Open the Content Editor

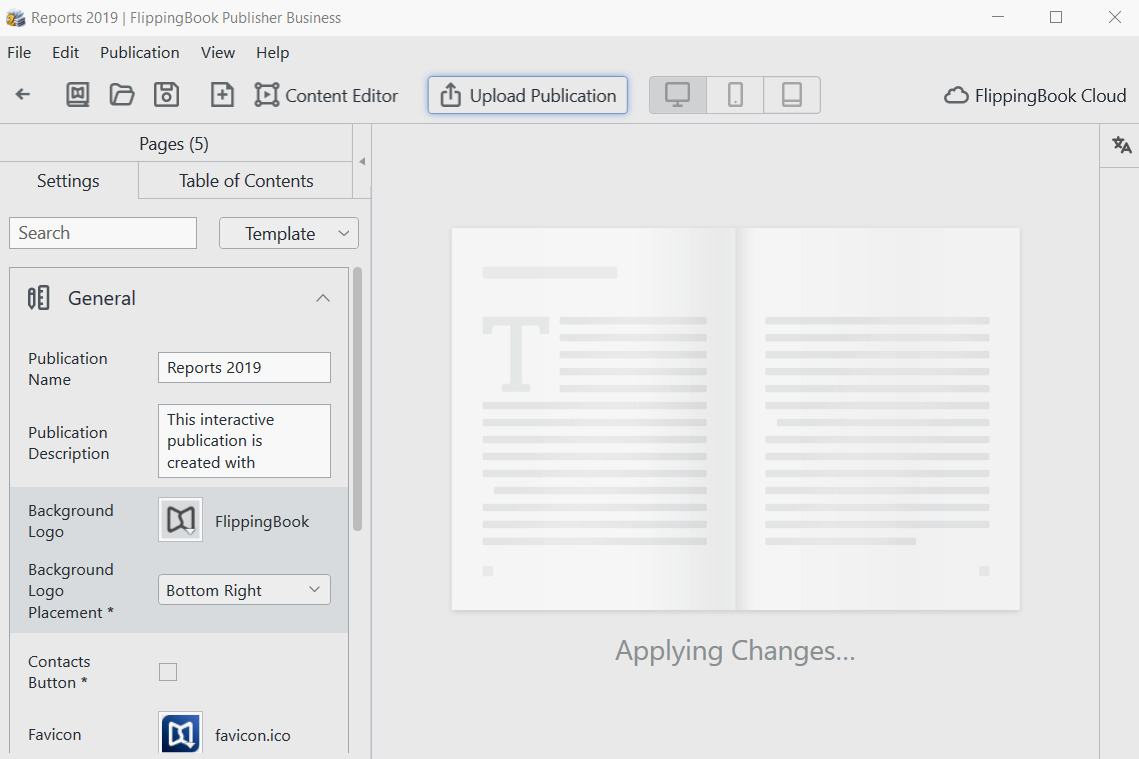point(326,95)
